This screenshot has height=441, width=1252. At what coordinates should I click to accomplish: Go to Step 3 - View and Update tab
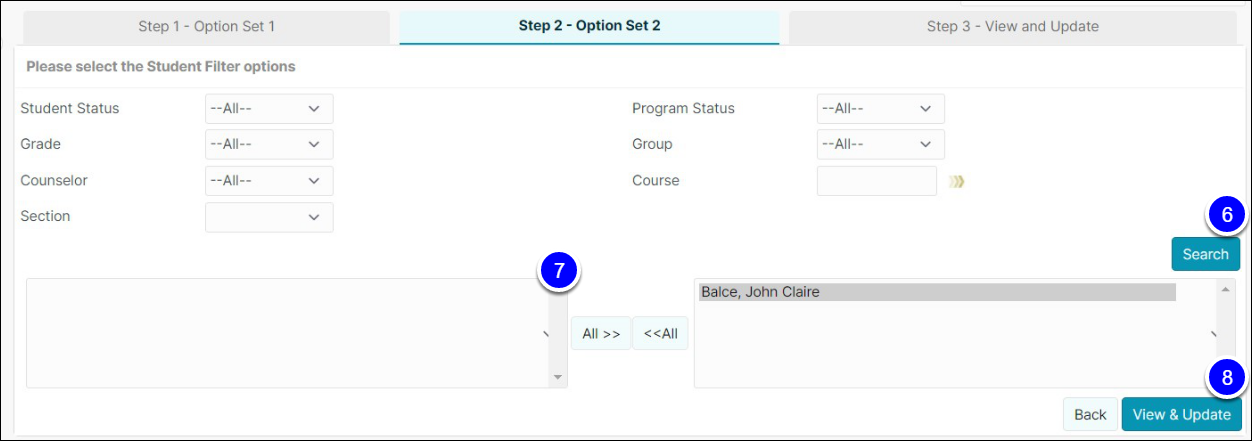click(1013, 27)
